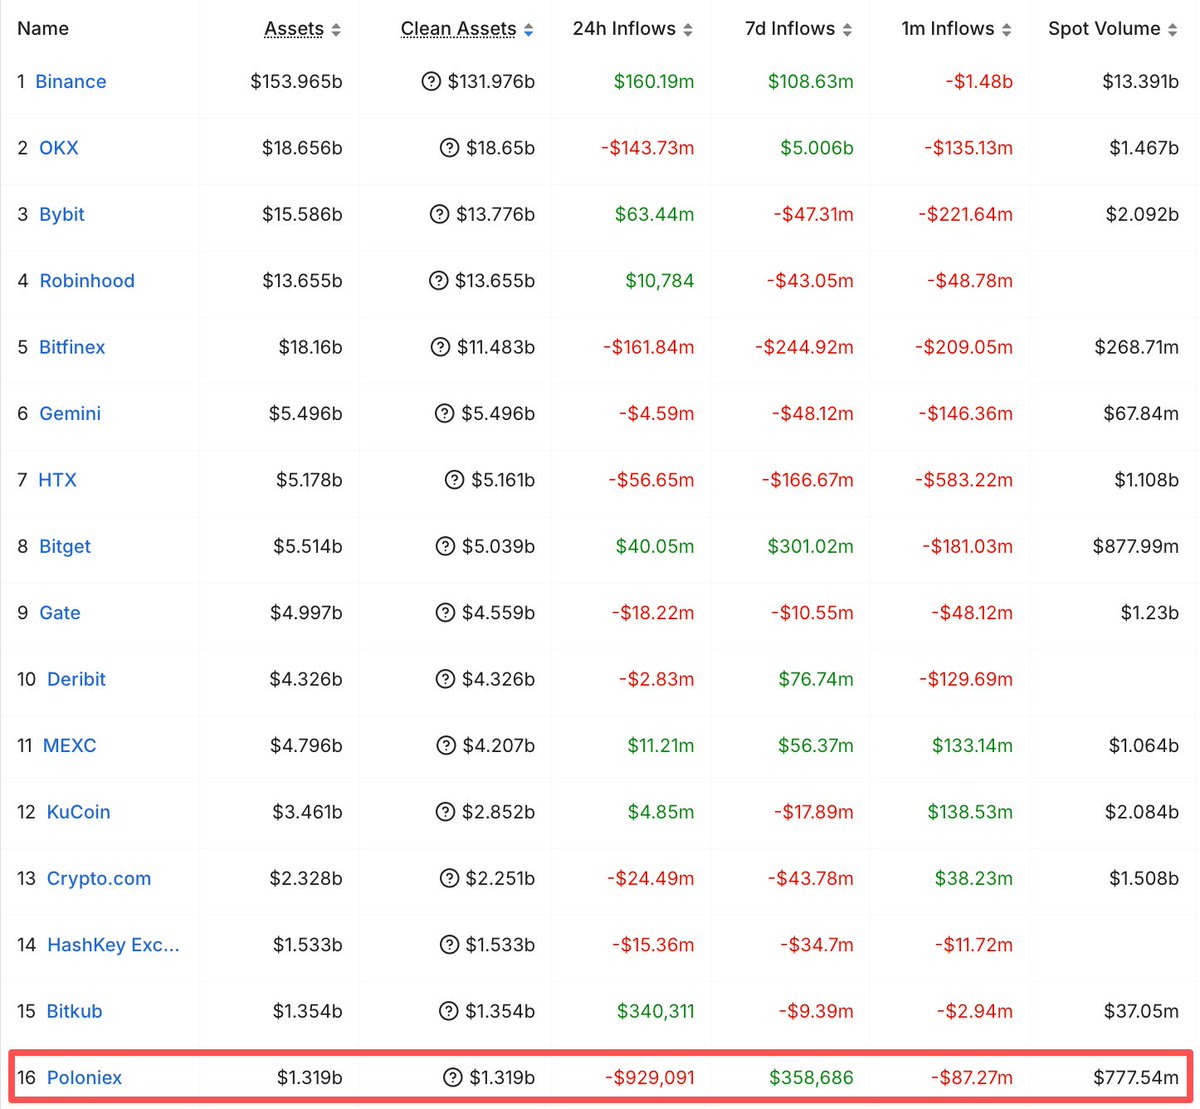Click Crypto.com 24h inflow -$24.49m

pos(651,878)
